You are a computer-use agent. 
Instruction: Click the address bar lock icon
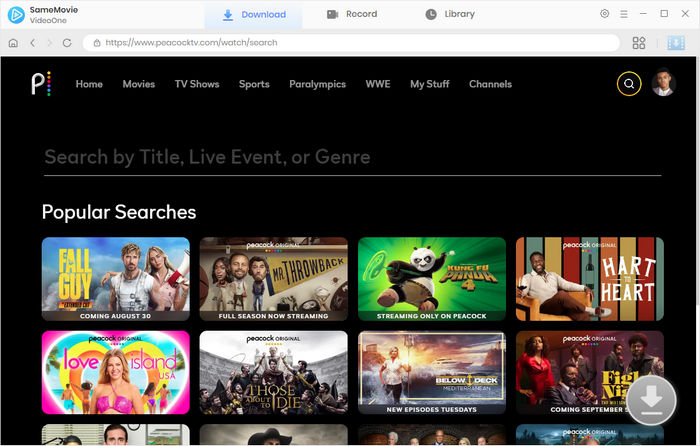click(x=96, y=43)
